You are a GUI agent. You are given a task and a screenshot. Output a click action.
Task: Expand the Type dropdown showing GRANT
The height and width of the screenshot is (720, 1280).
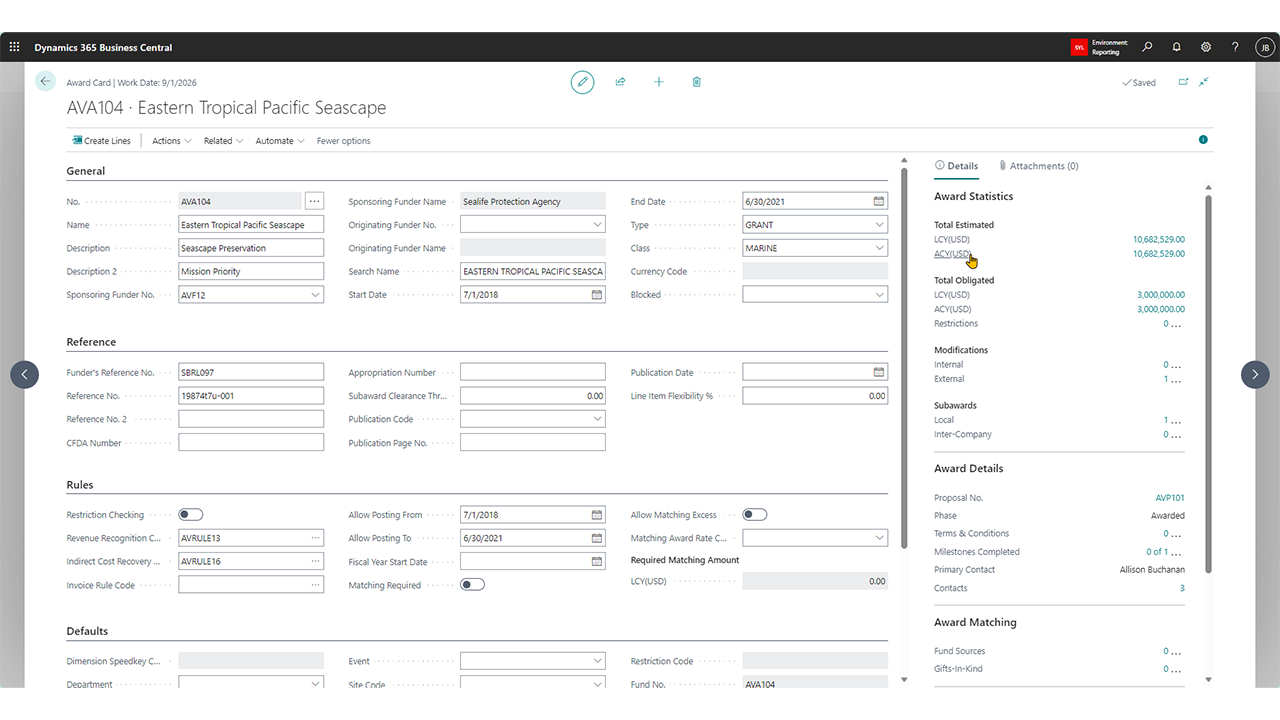tap(879, 225)
